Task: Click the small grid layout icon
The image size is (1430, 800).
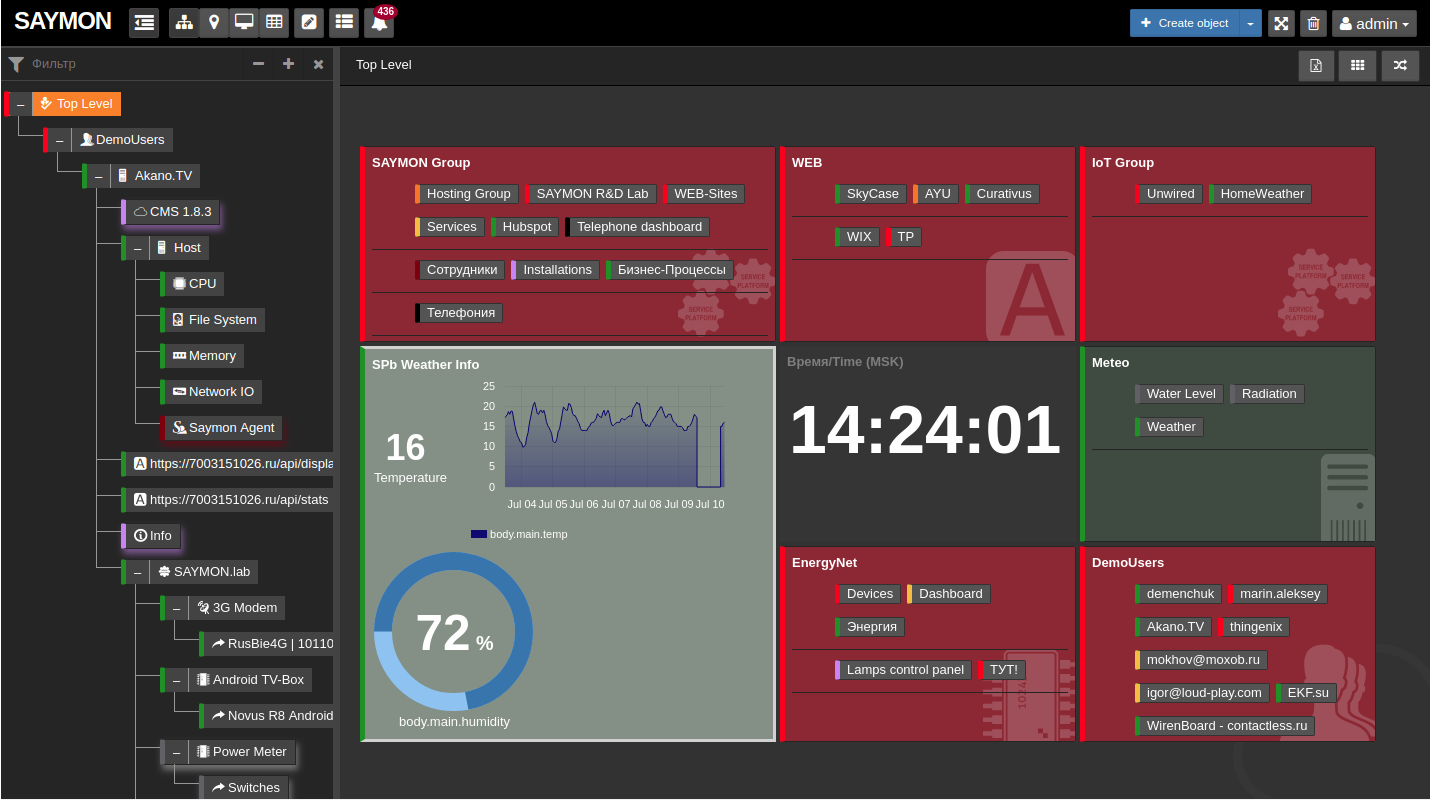Action: tap(1357, 65)
